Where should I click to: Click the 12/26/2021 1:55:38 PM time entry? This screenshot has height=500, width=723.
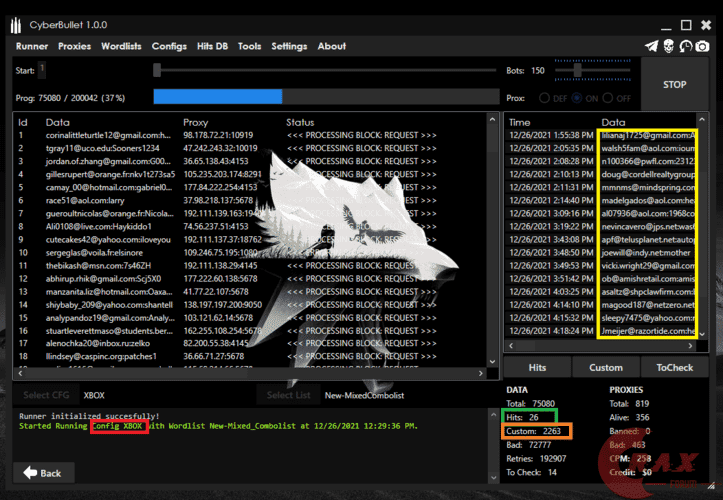point(551,135)
